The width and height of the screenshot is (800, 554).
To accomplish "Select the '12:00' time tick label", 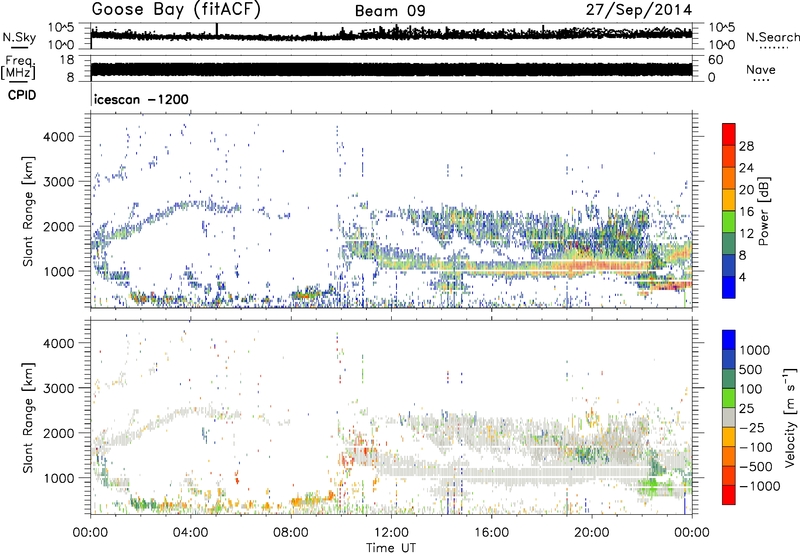I will (x=391, y=533).
